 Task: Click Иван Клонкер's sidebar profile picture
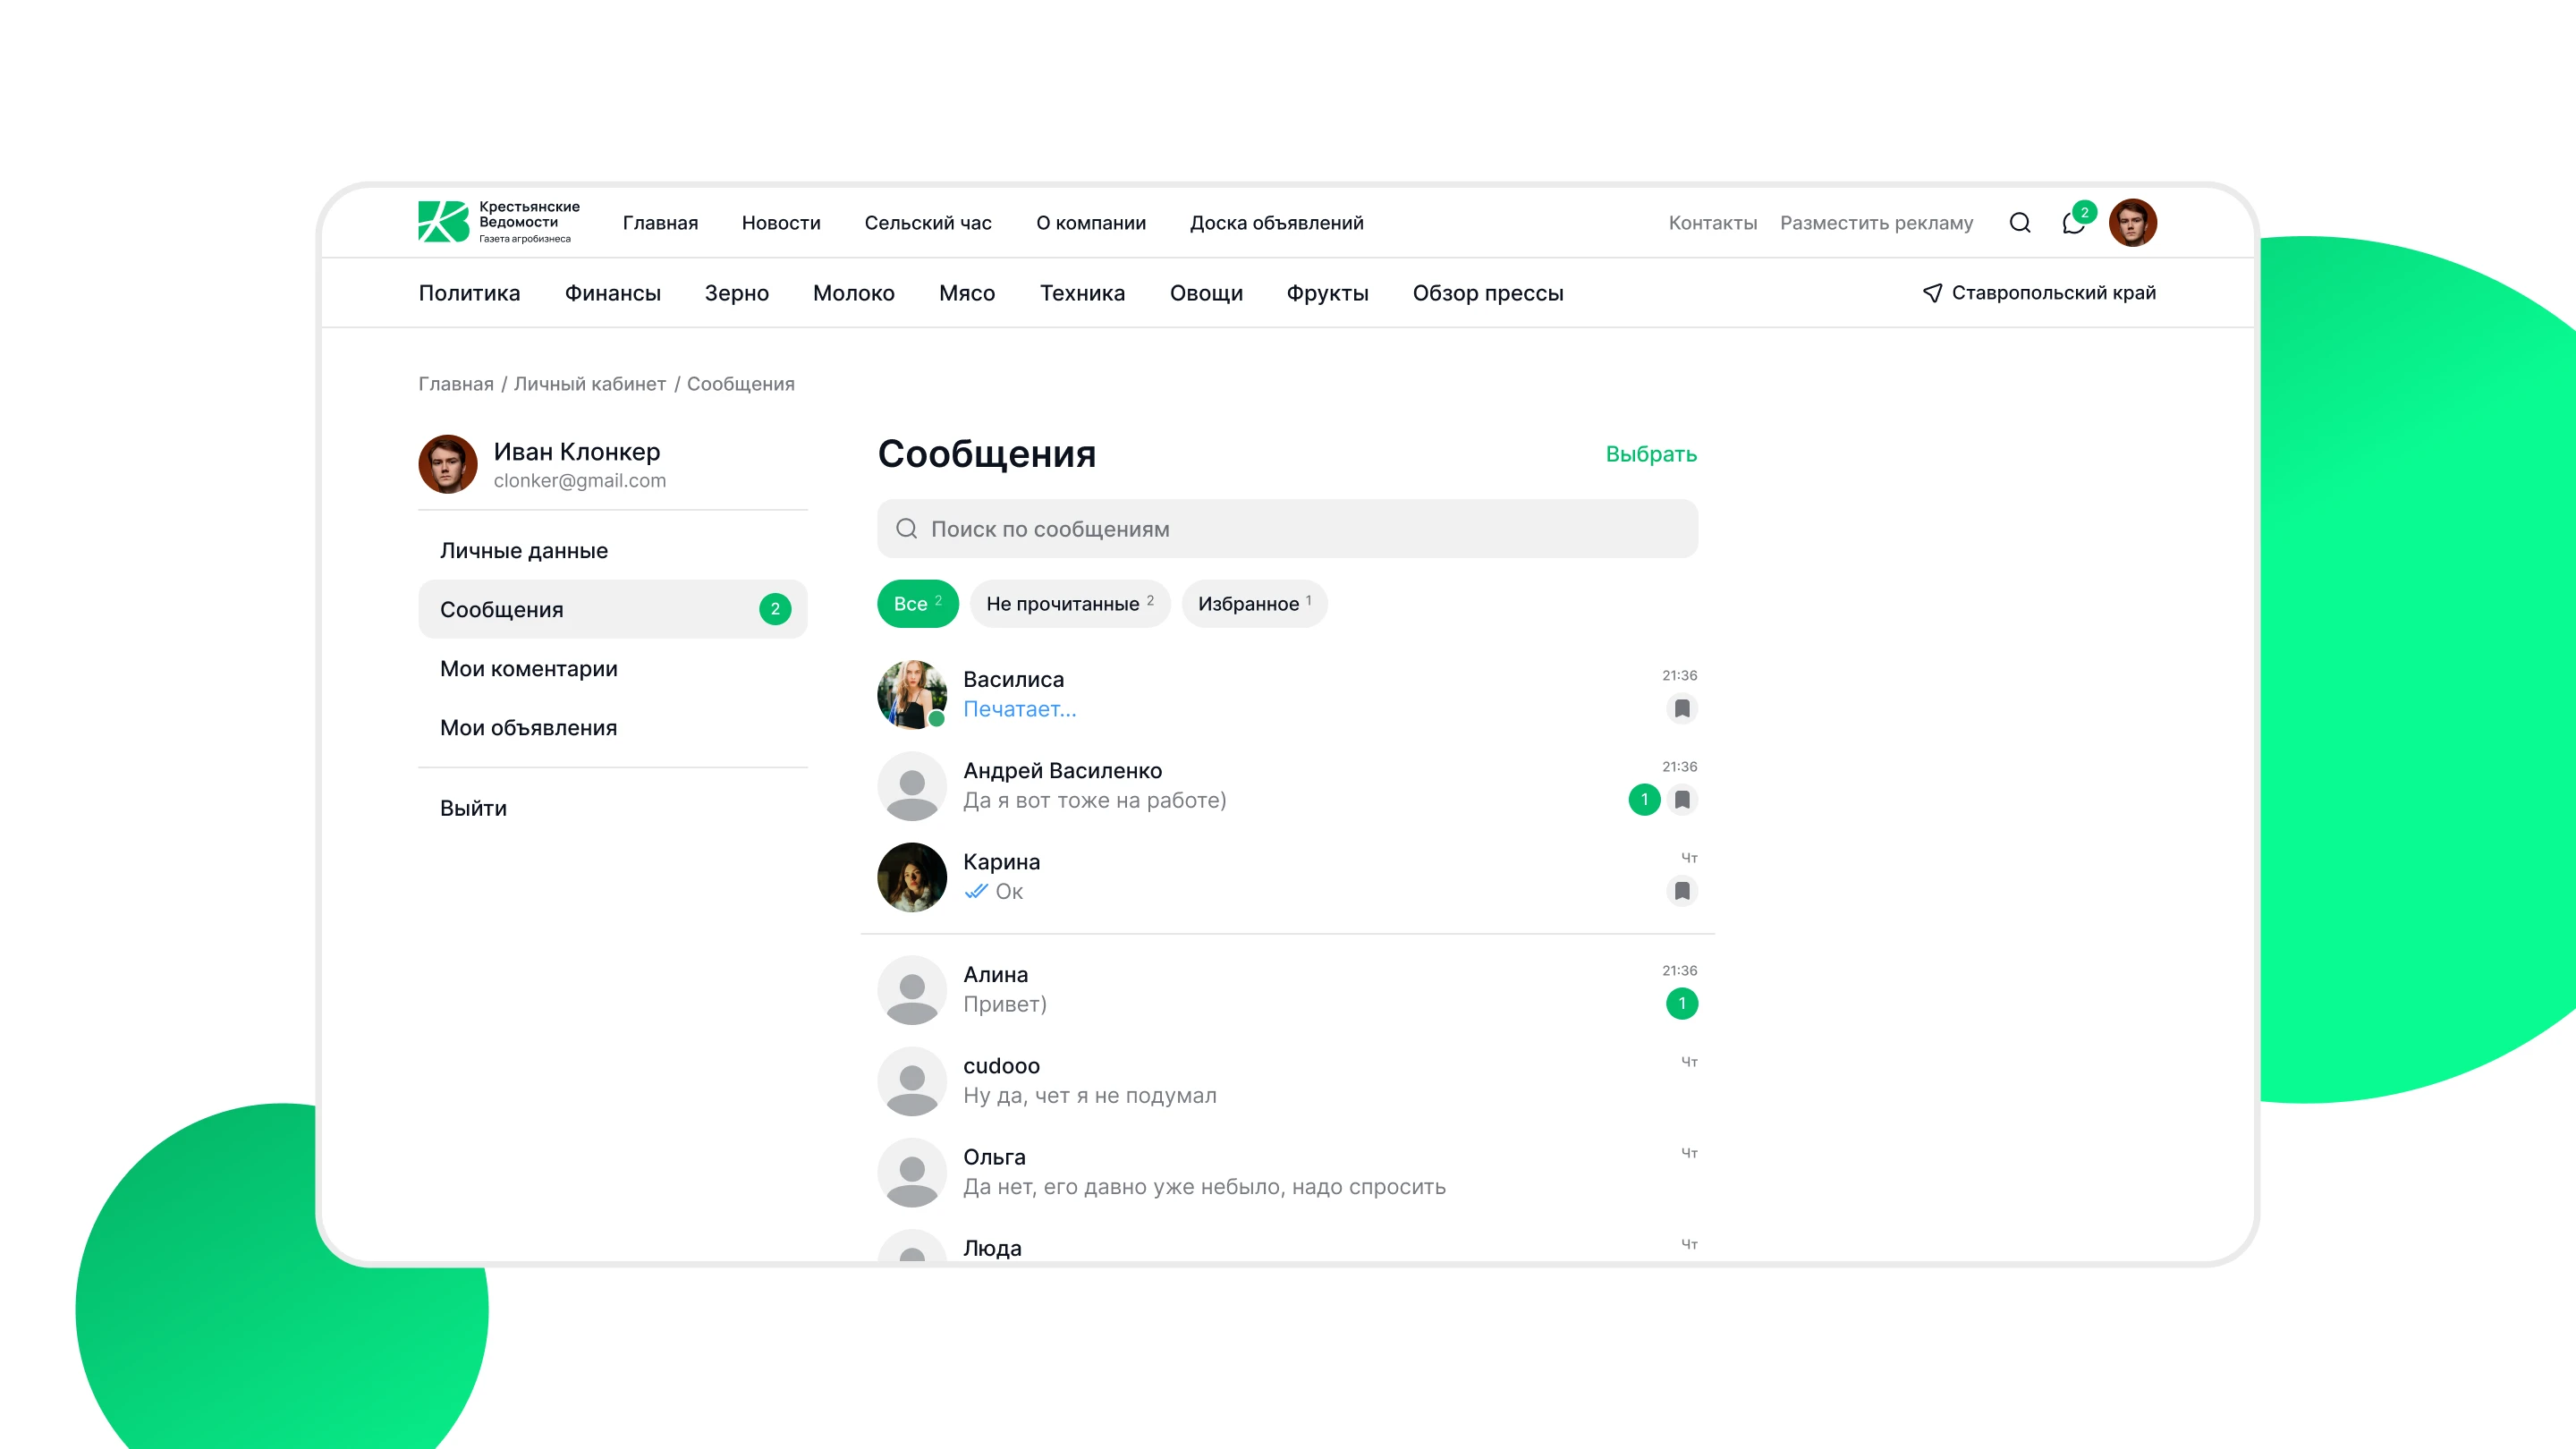447,464
